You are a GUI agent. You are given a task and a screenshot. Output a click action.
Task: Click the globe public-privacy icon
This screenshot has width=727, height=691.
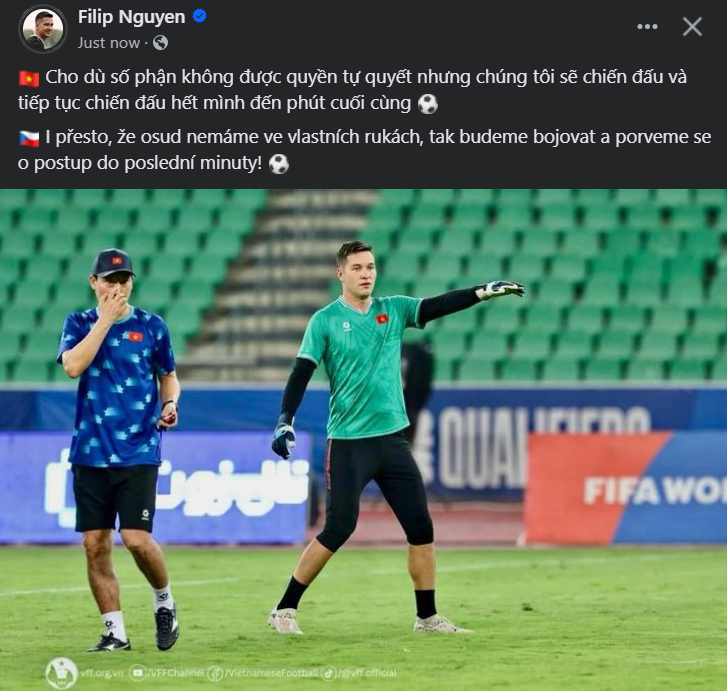(x=160, y=43)
